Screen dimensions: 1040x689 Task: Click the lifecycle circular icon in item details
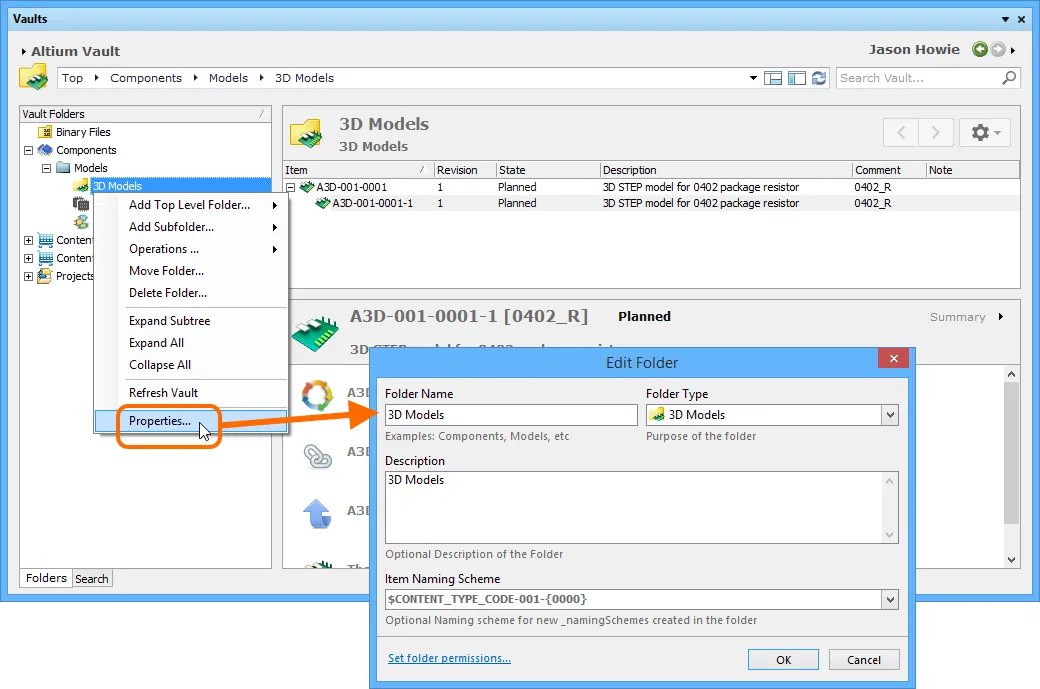coord(318,395)
